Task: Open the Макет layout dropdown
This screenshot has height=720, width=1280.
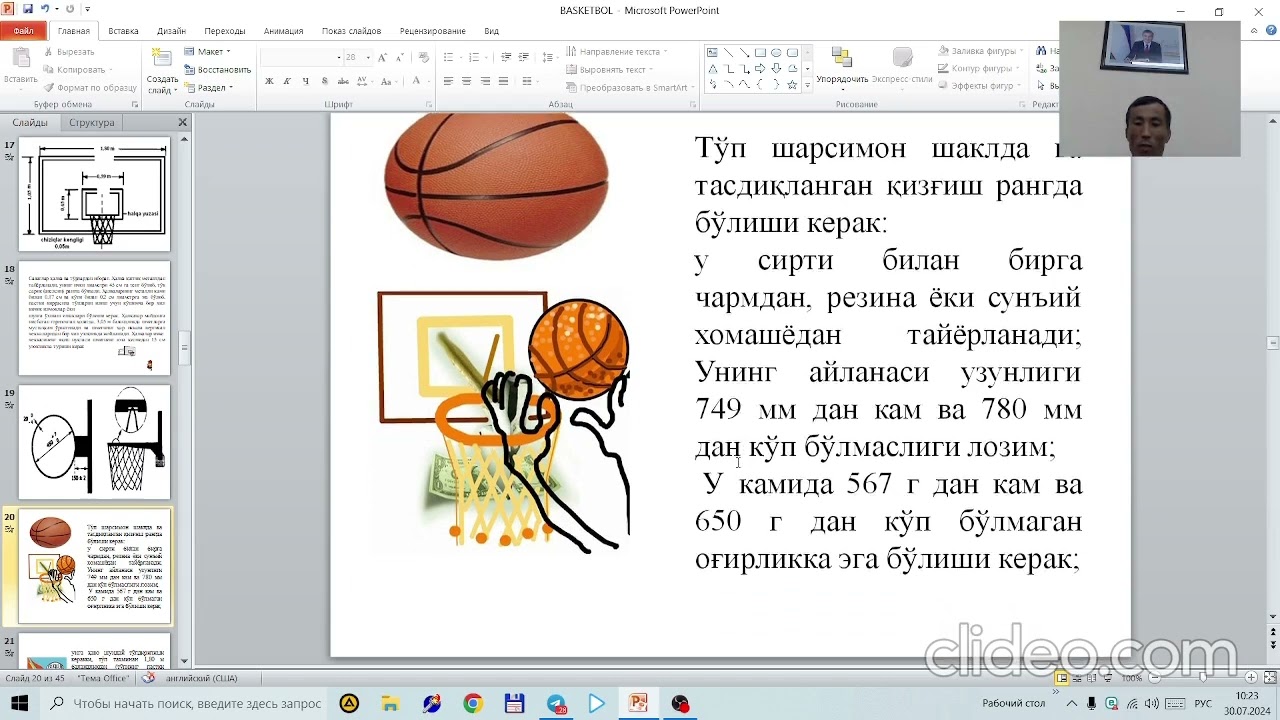Action: [x=208, y=51]
